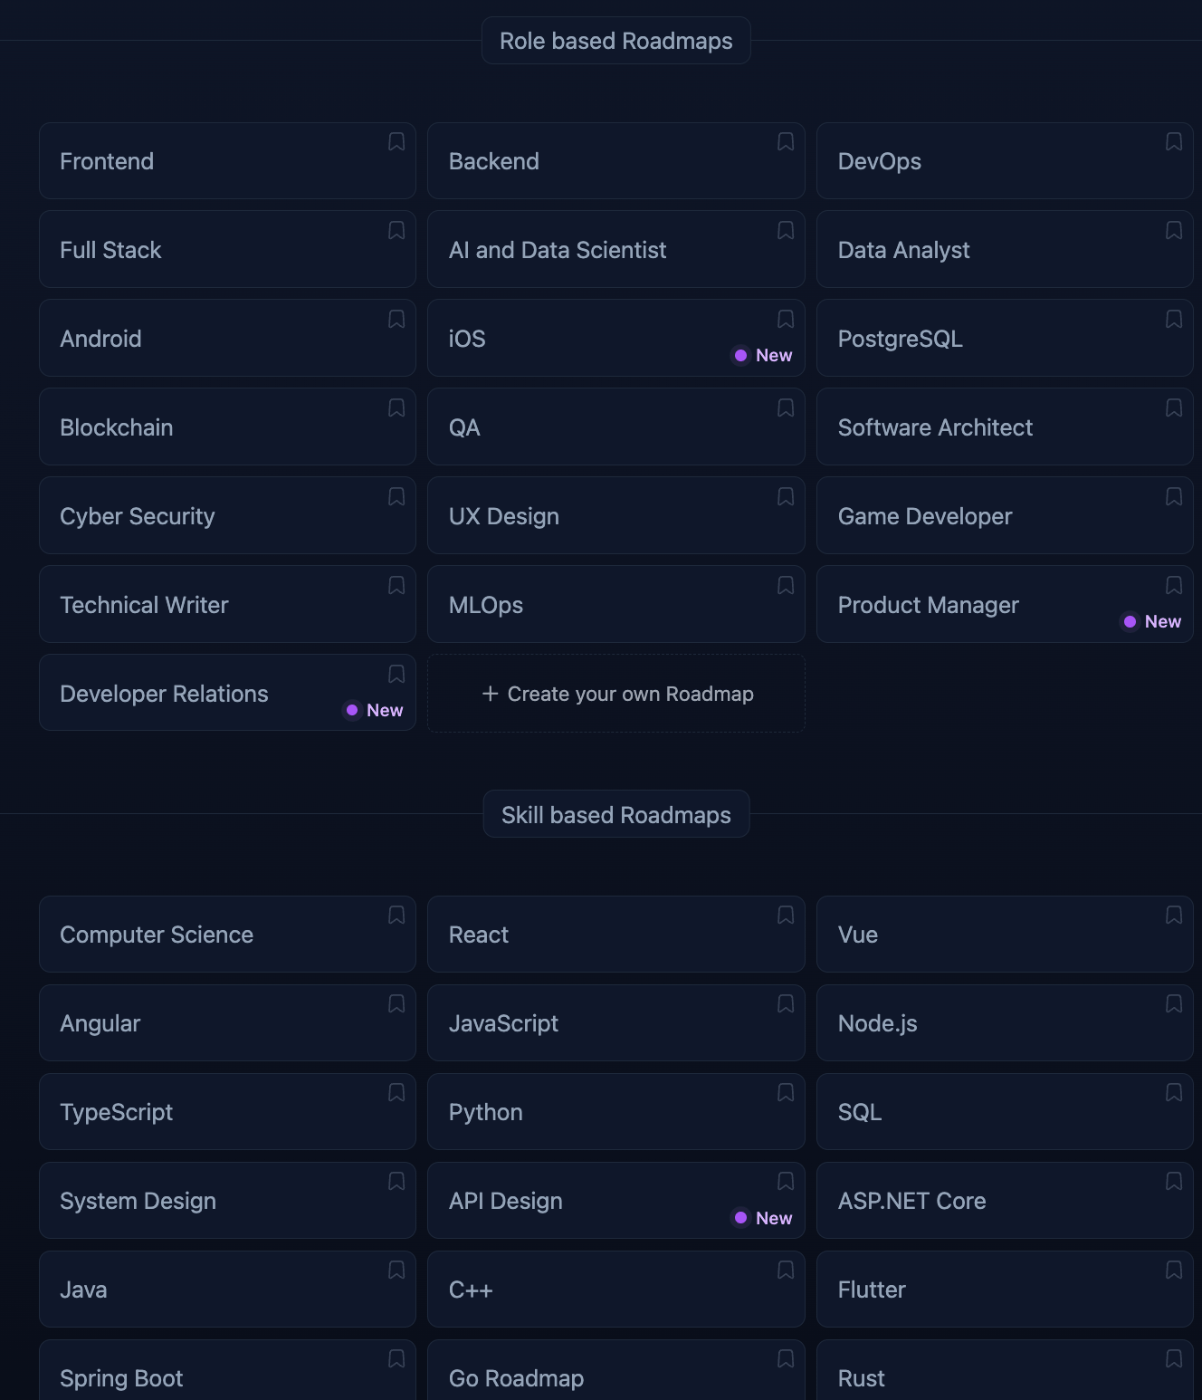Bookmark the Flutter roadmap
The width and height of the screenshot is (1202, 1400).
pos(1174,1270)
